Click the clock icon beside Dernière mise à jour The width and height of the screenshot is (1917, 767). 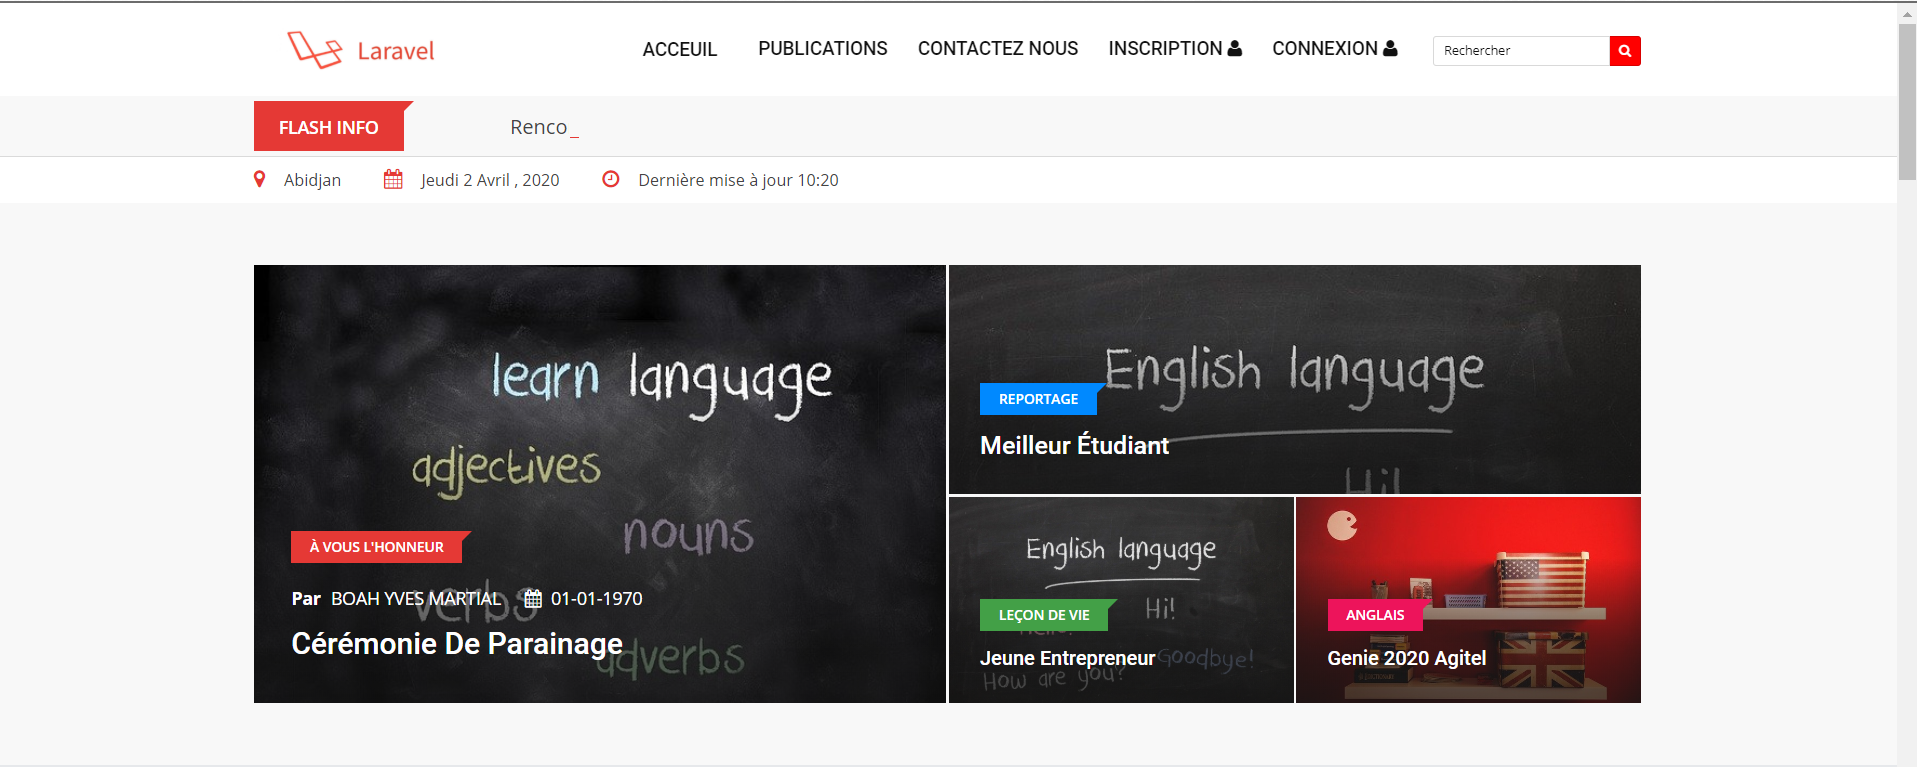(611, 179)
